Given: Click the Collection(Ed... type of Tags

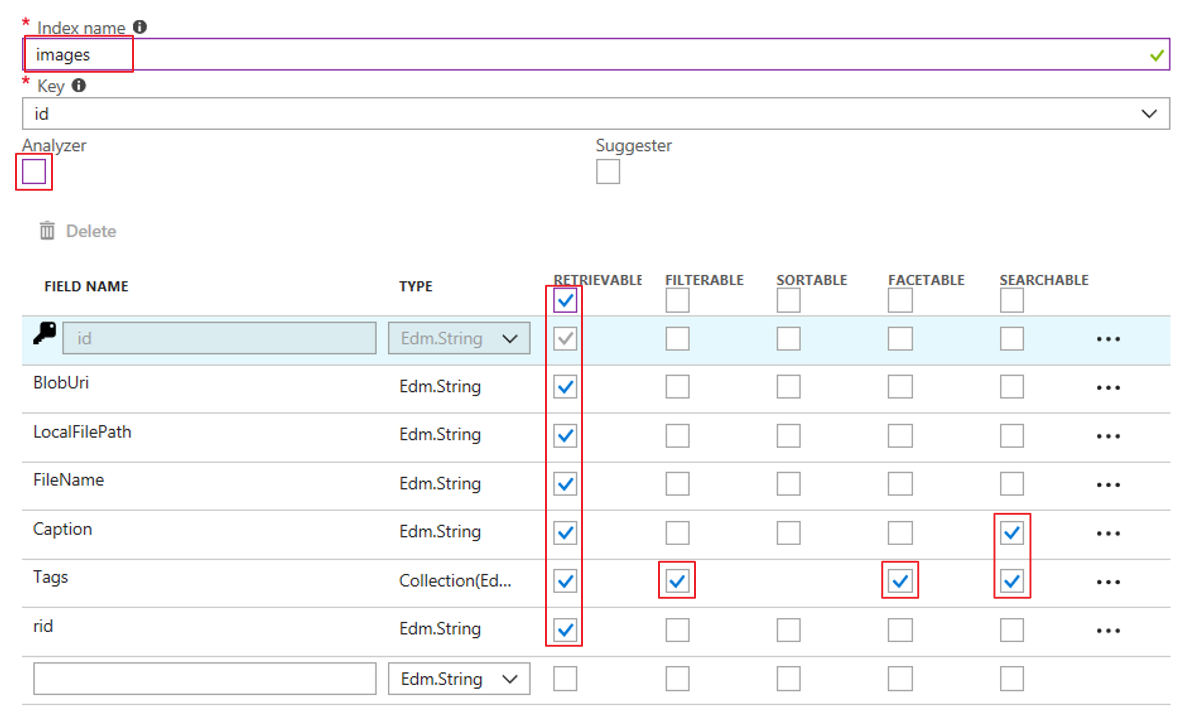Looking at the screenshot, I should point(455,581).
